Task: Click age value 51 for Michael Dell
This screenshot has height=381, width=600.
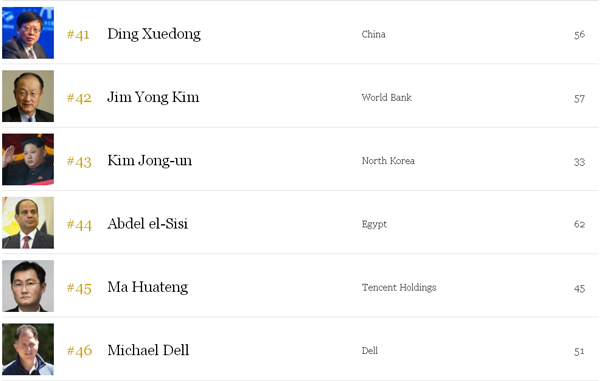Action: (579, 351)
